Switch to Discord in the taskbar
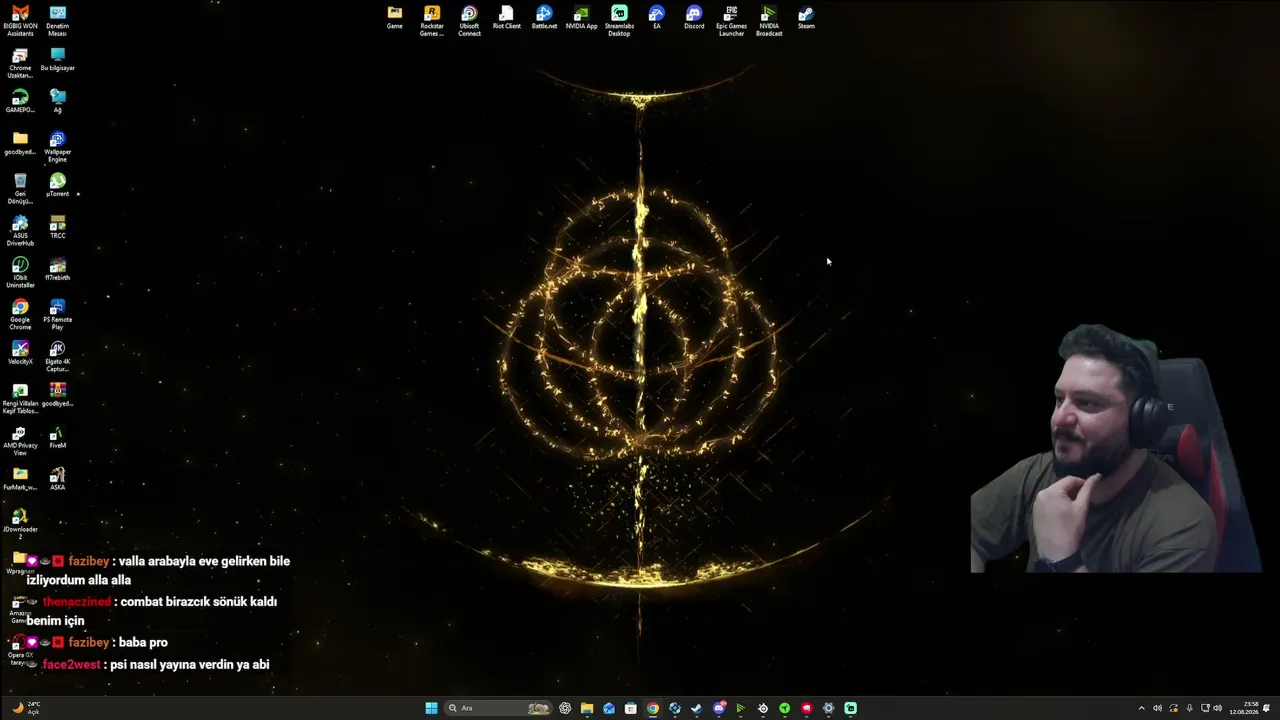 point(719,708)
